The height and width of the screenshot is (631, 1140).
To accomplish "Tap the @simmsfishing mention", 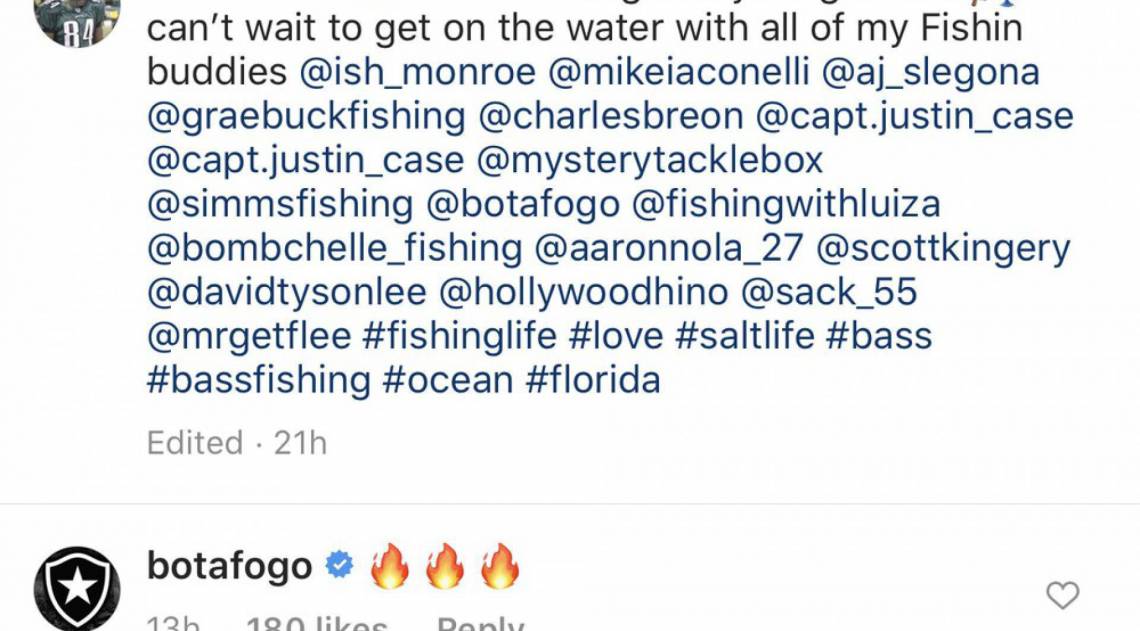I will (x=279, y=204).
